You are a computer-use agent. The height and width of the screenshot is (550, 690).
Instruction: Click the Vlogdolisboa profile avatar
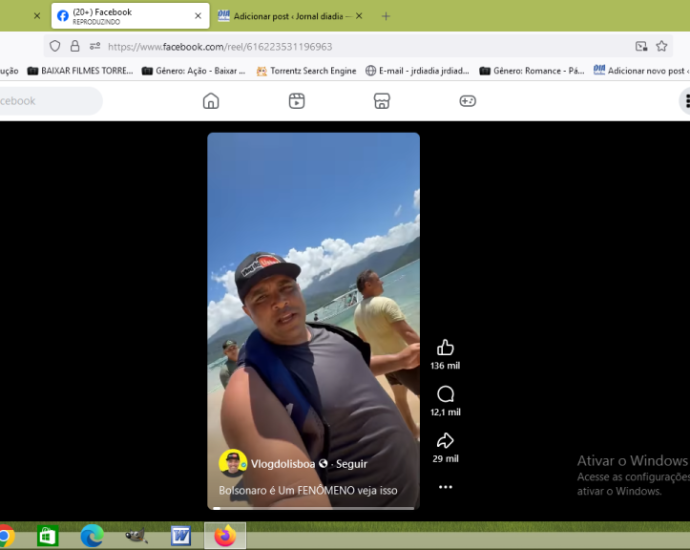[x=233, y=464]
